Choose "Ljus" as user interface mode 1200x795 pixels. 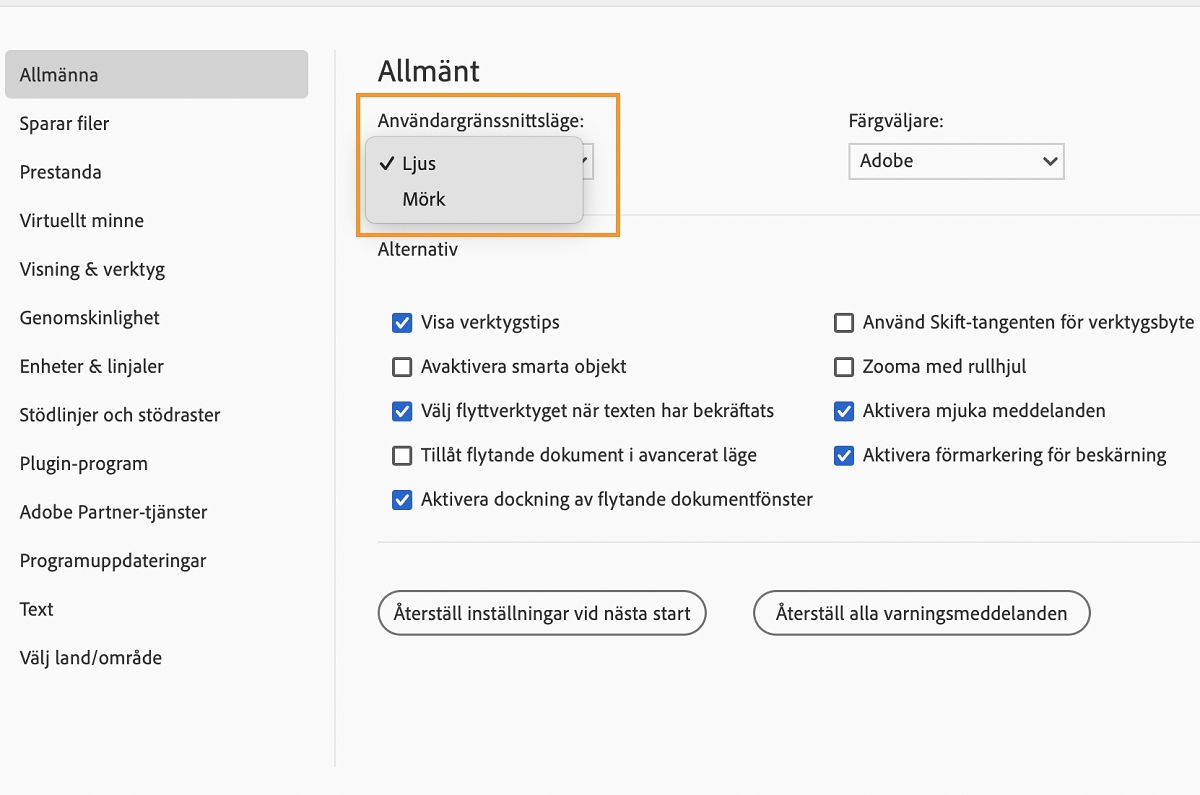pos(417,162)
